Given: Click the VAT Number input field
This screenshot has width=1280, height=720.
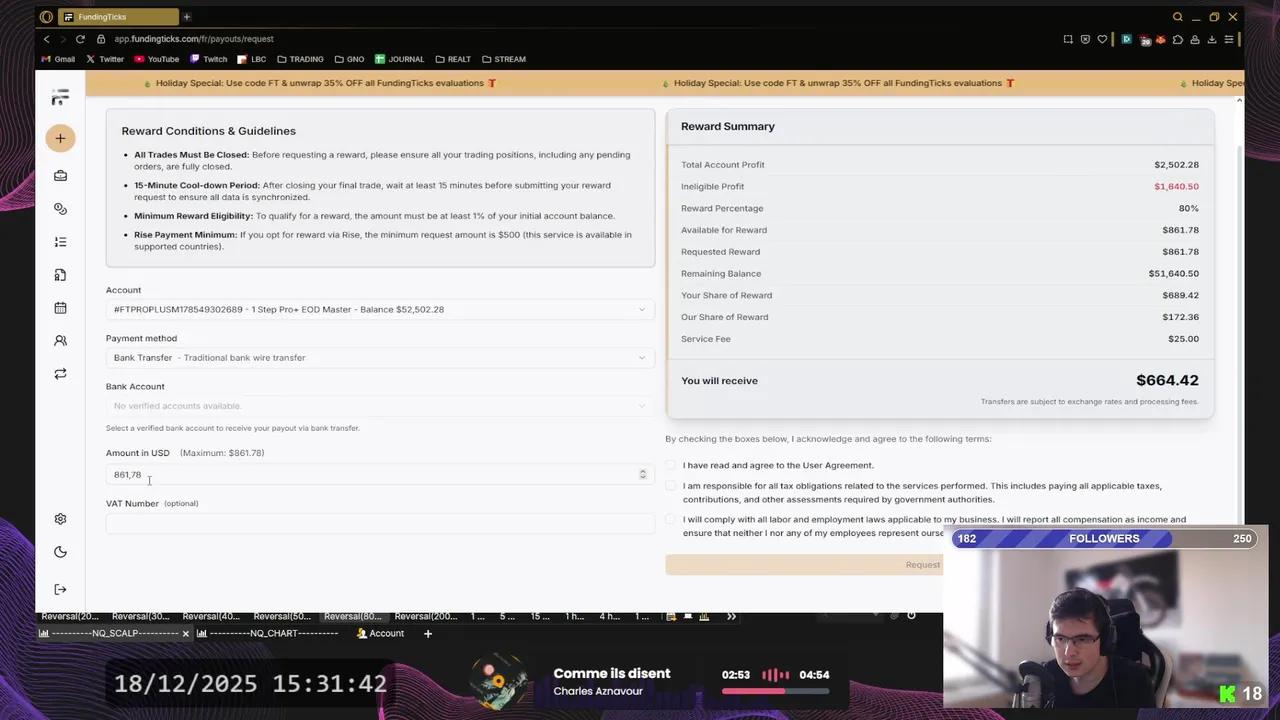Looking at the screenshot, I should pos(380,523).
